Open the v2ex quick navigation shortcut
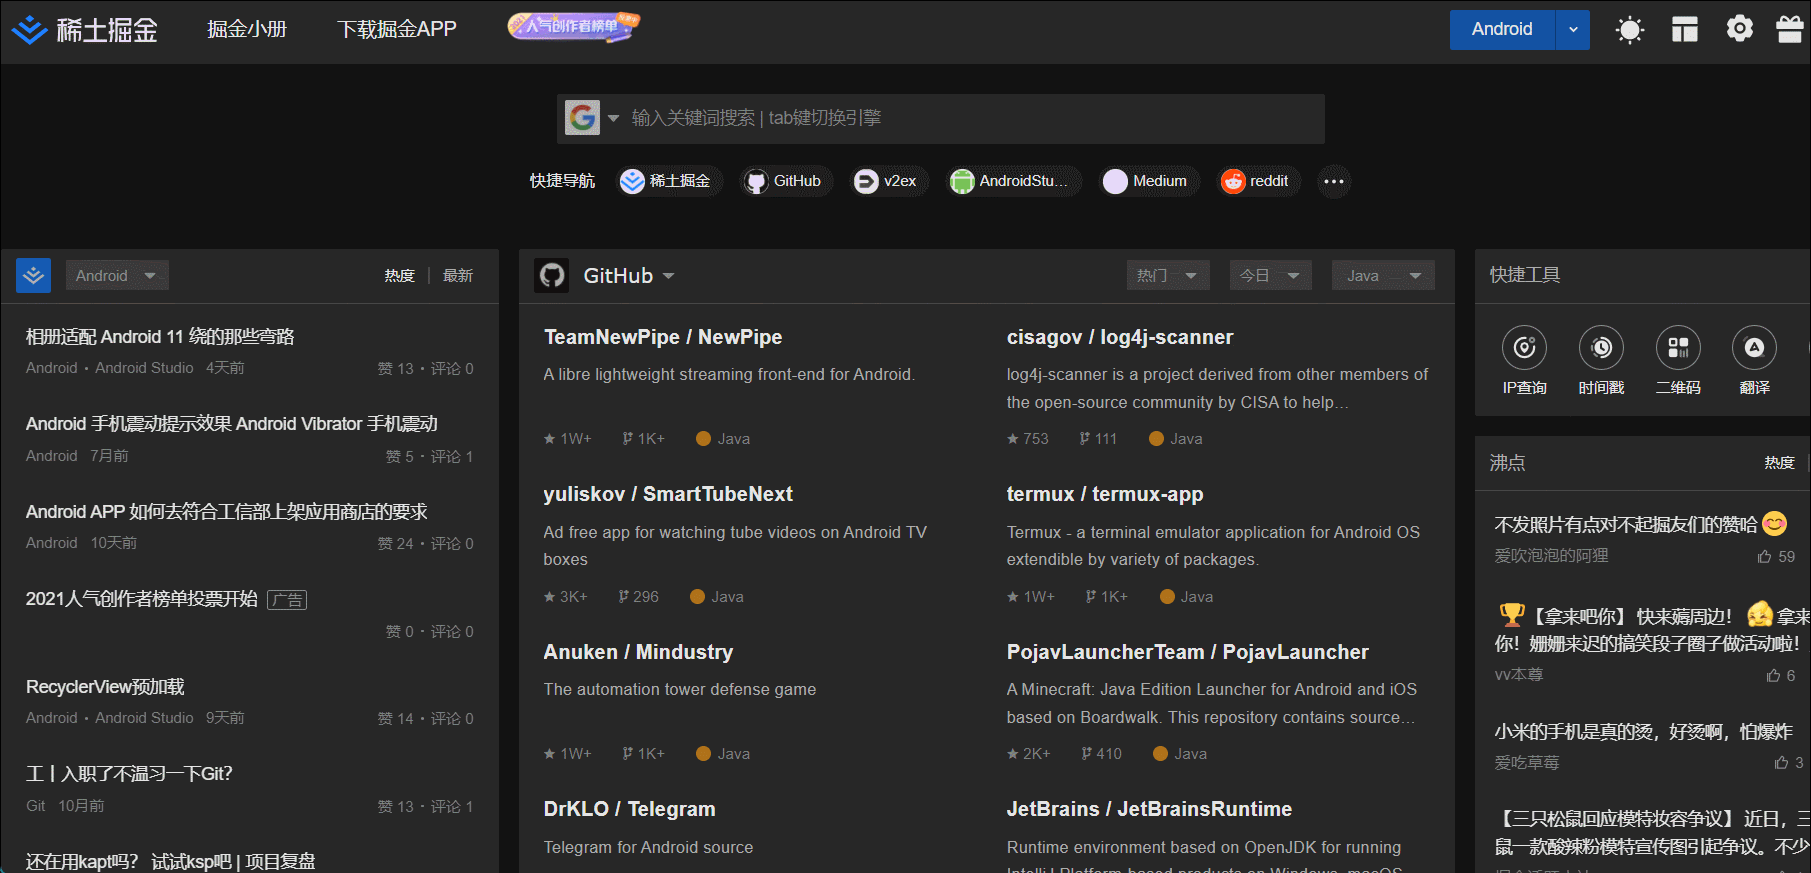The width and height of the screenshot is (1811, 873). coord(888,181)
